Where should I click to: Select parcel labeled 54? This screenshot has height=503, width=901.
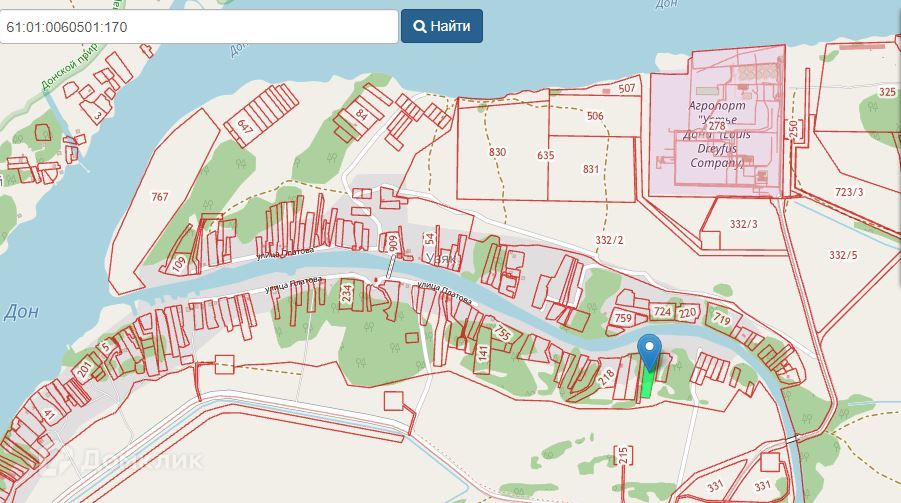click(429, 239)
